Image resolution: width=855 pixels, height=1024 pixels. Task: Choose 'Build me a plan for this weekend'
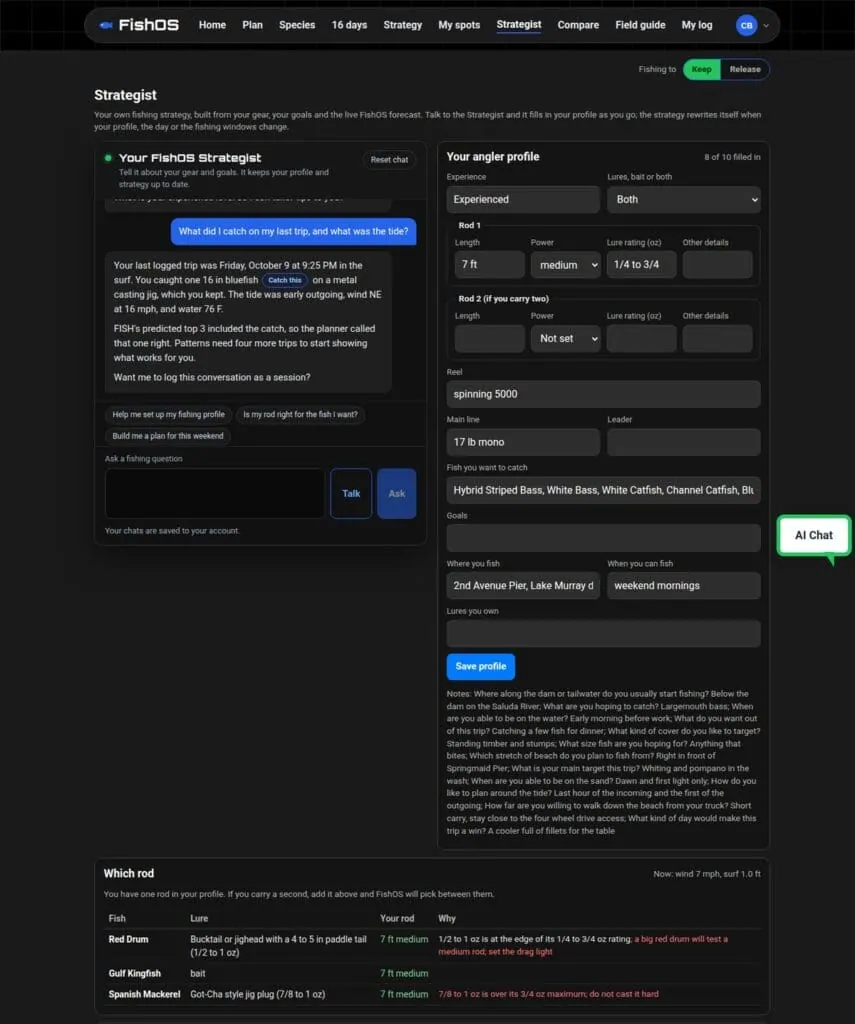tap(168, 436)
